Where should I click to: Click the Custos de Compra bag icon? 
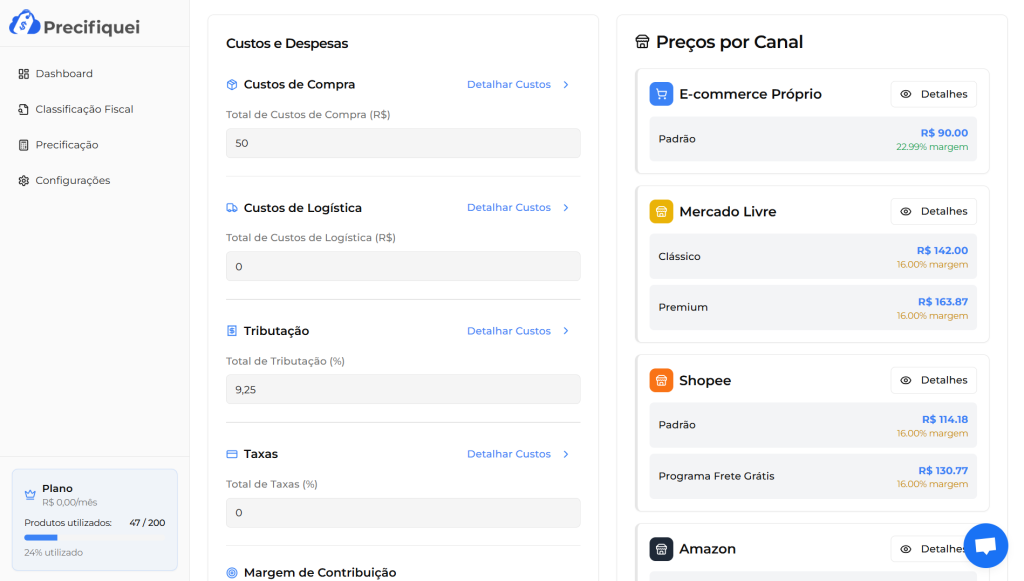(x=231, y=84)
